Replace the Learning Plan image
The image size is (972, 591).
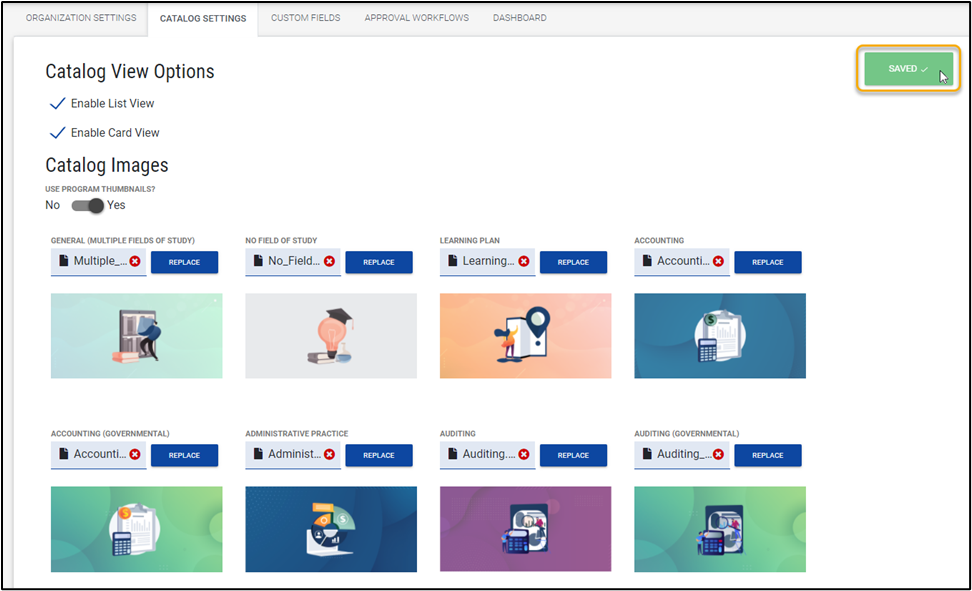point(573,262)
